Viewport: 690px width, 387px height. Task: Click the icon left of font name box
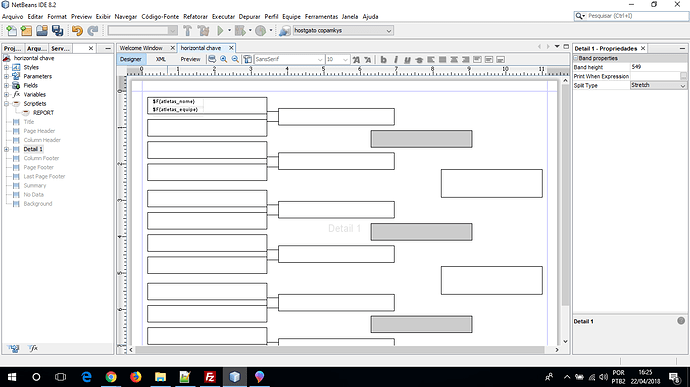tap(248, 59)
